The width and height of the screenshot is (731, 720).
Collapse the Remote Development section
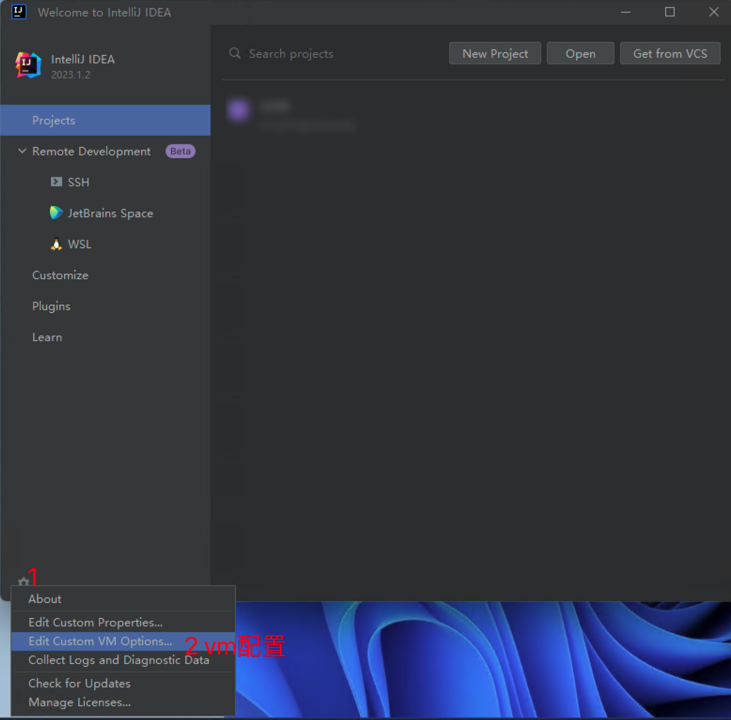pos(22,151)
